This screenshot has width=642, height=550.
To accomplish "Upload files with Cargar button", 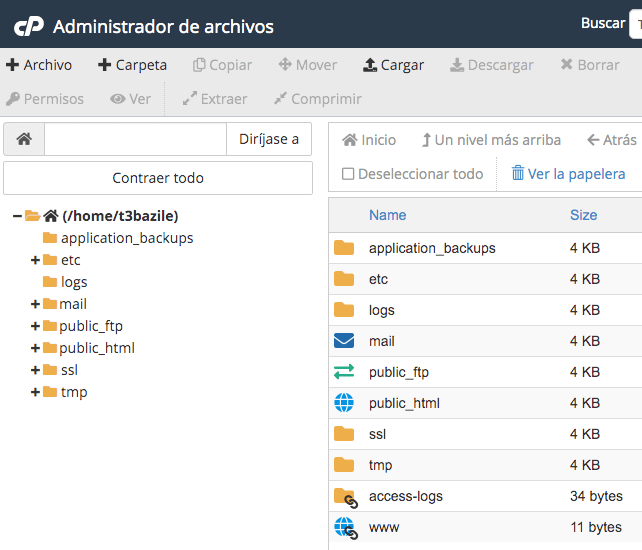I will point(393,65).
